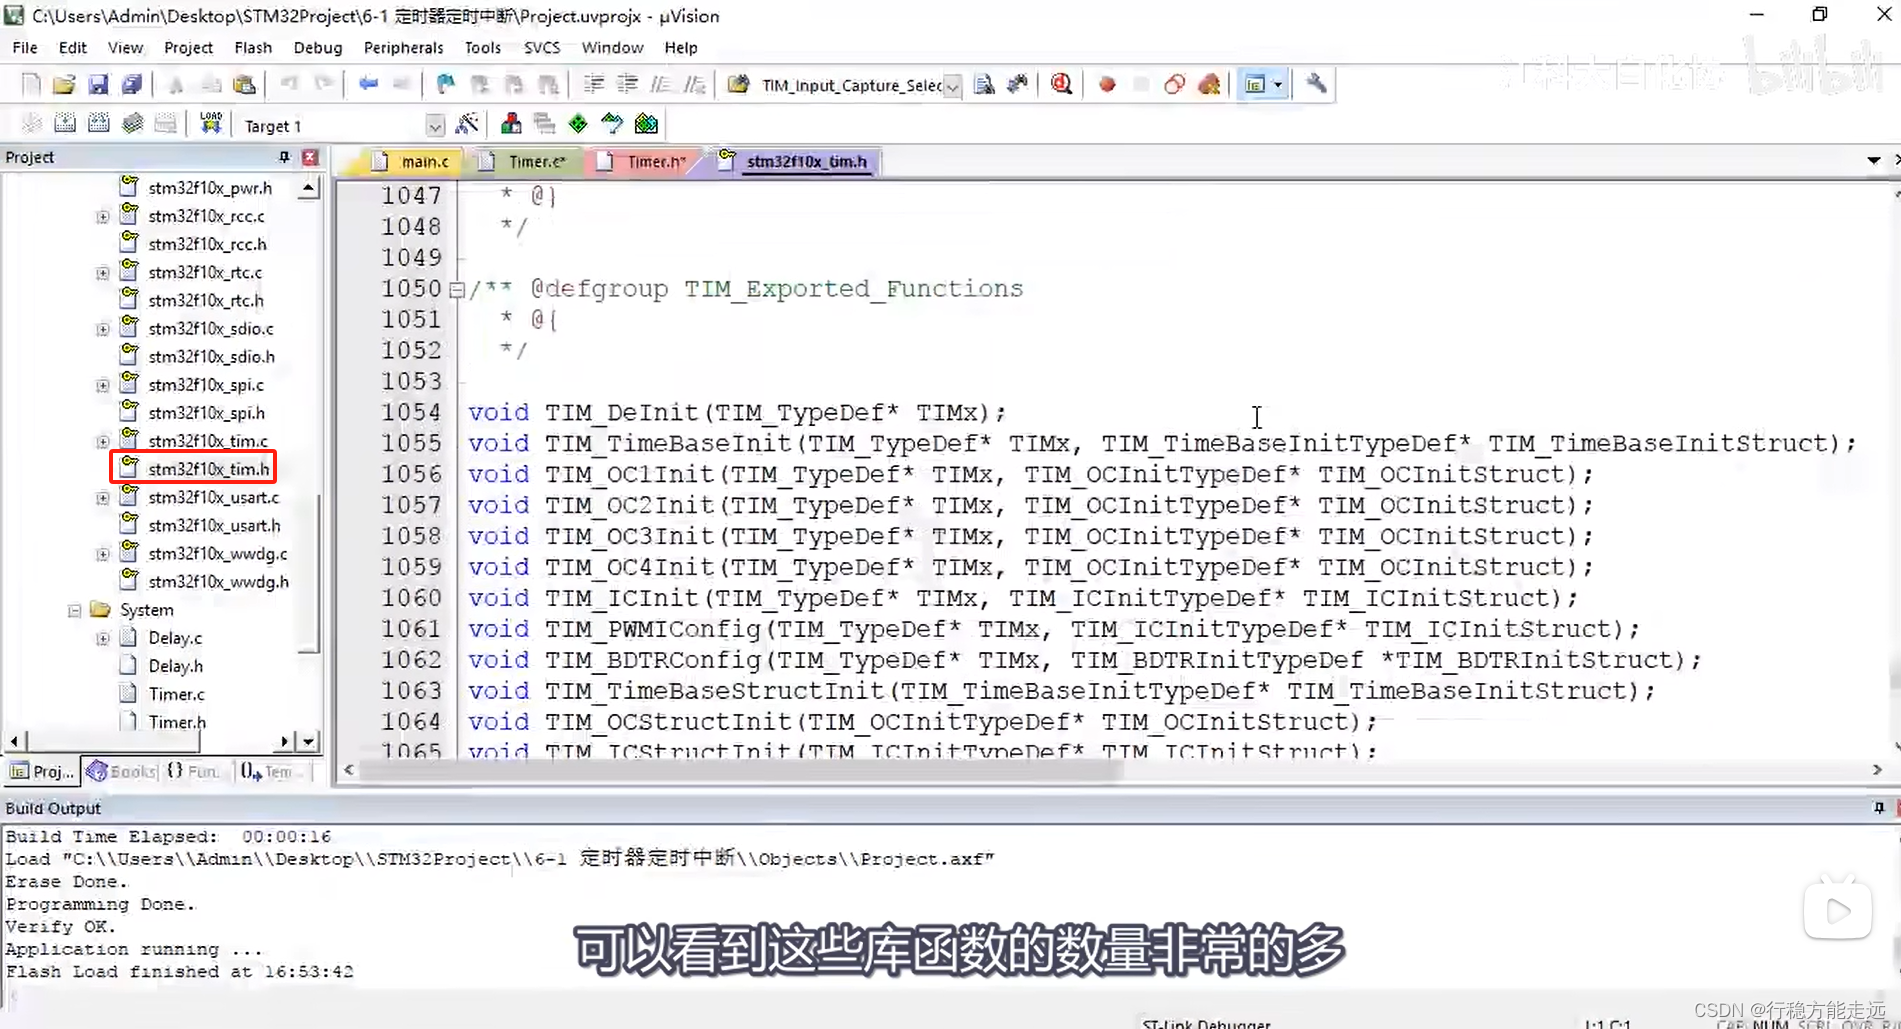Switch to the main.c tab
Viewport: 1901px width, 1029px height.
pyautogui.click(x=413, y=161)
